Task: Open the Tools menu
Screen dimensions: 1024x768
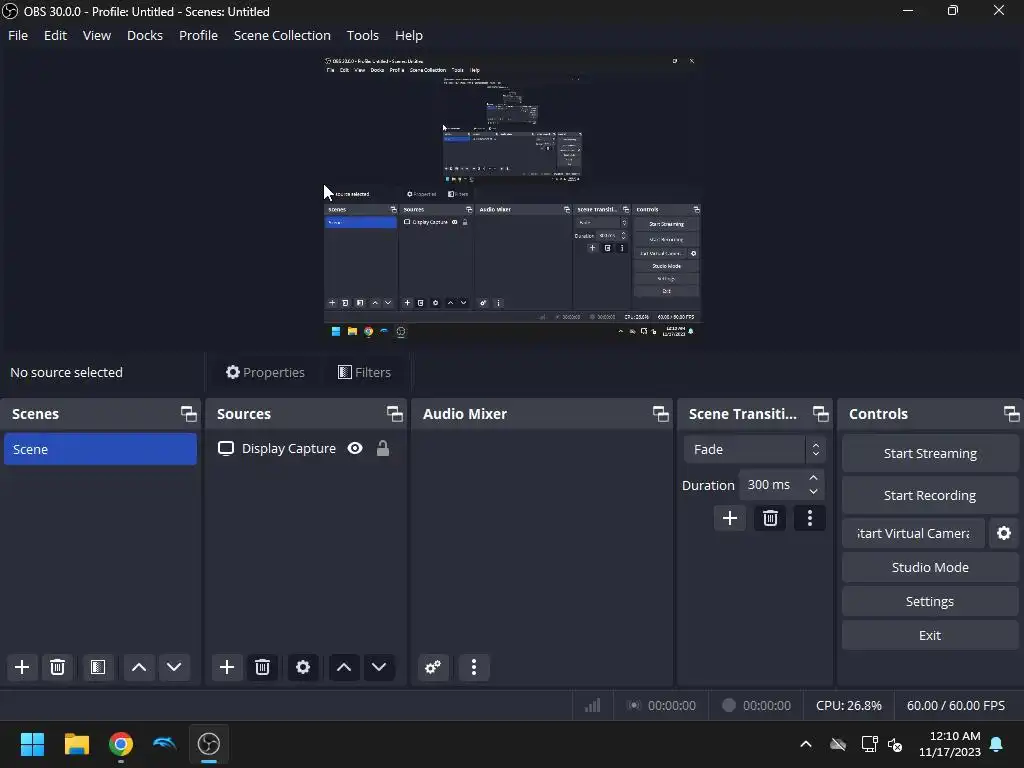Action: [x=362, y=35]
